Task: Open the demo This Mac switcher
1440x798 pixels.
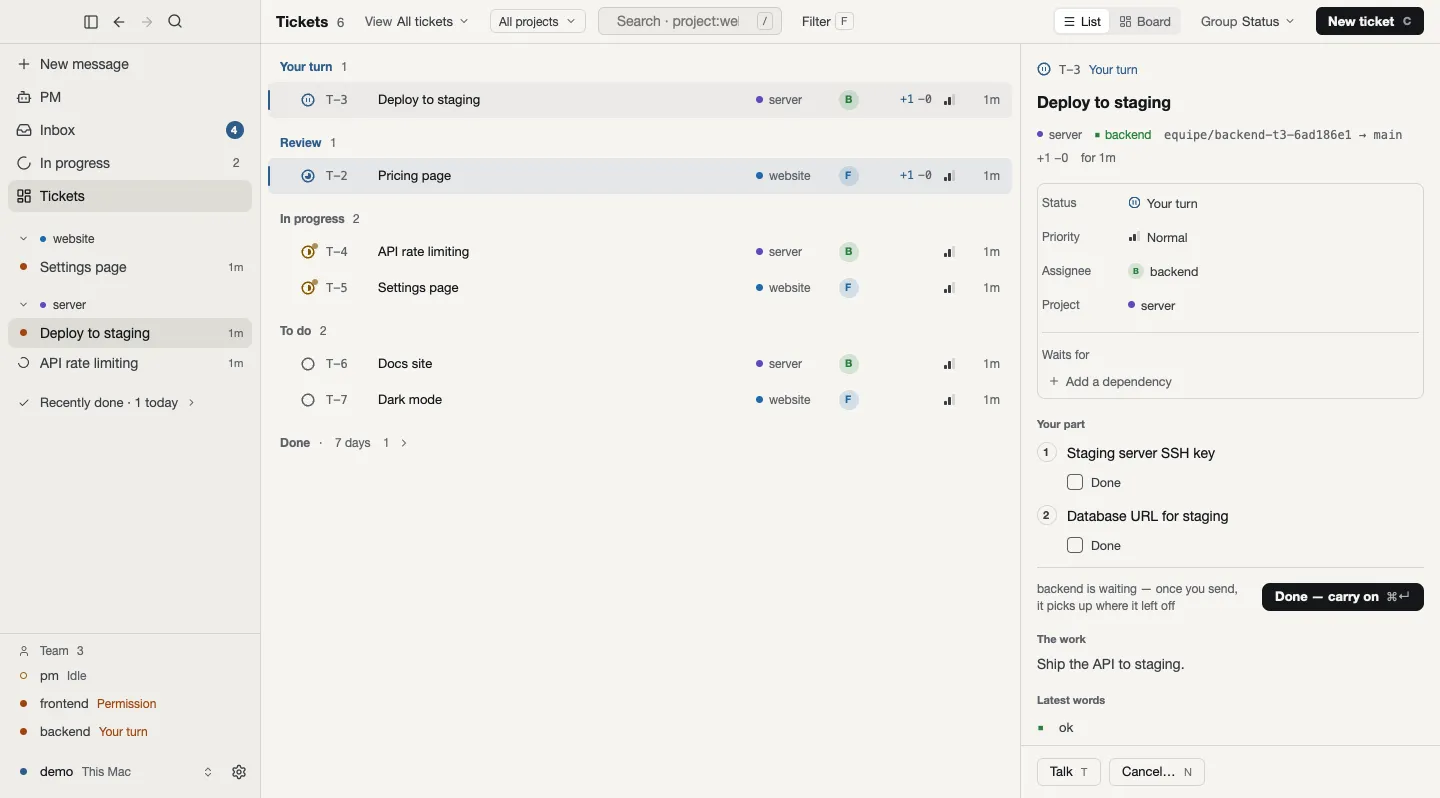Action: coord(116,772)
